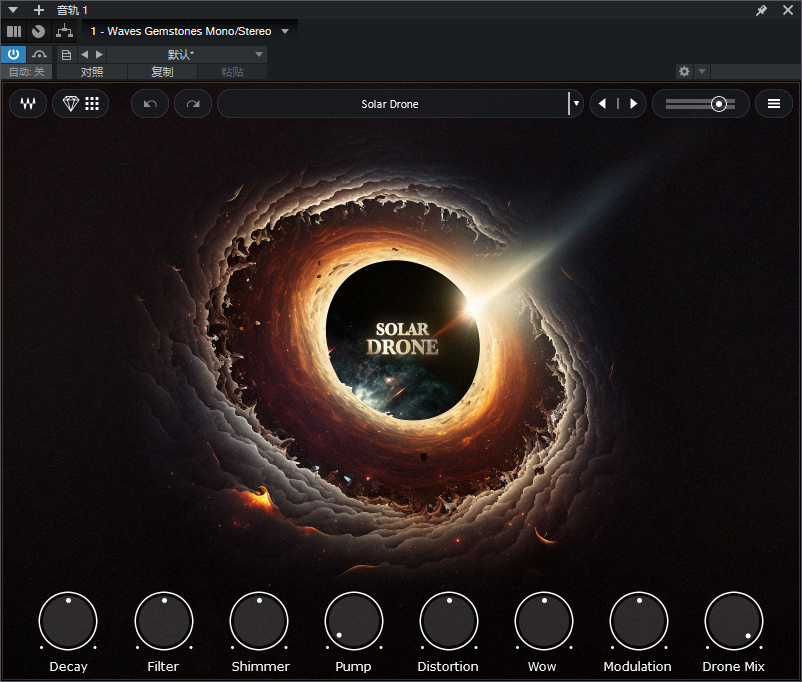Toggle the bypass arc icon beside power
This screenshot has height=682, width=802.
coord(39,54)
